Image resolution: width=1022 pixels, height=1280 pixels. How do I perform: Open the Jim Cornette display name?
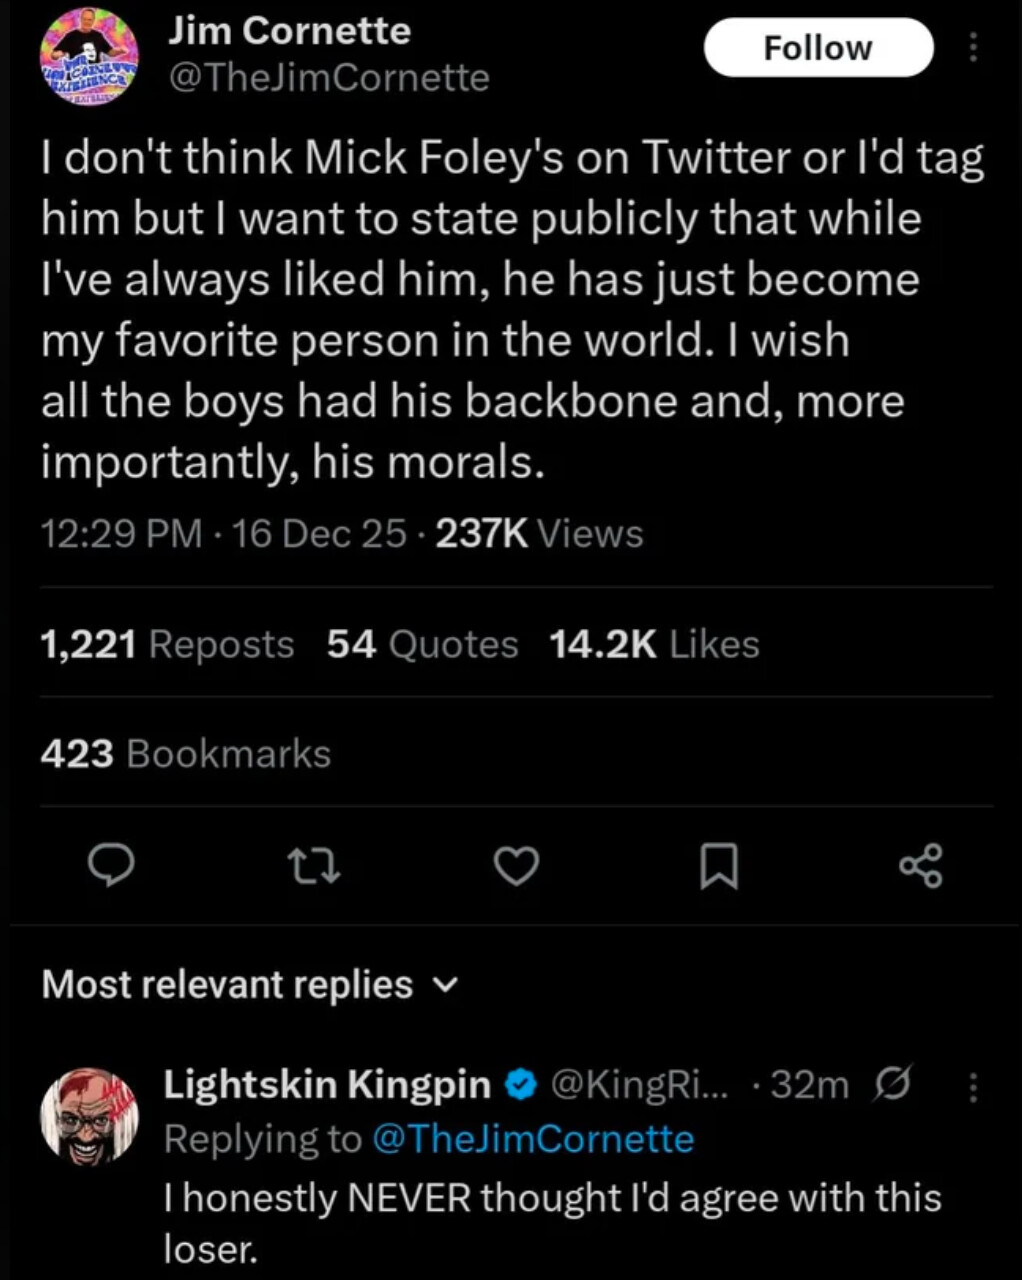click(x=289, y=31)
